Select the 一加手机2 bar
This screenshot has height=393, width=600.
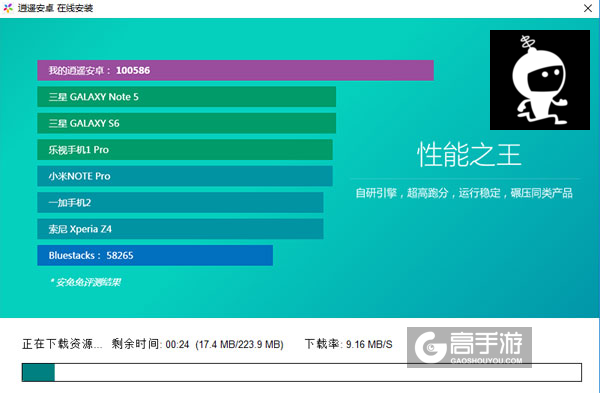point(180,202)
